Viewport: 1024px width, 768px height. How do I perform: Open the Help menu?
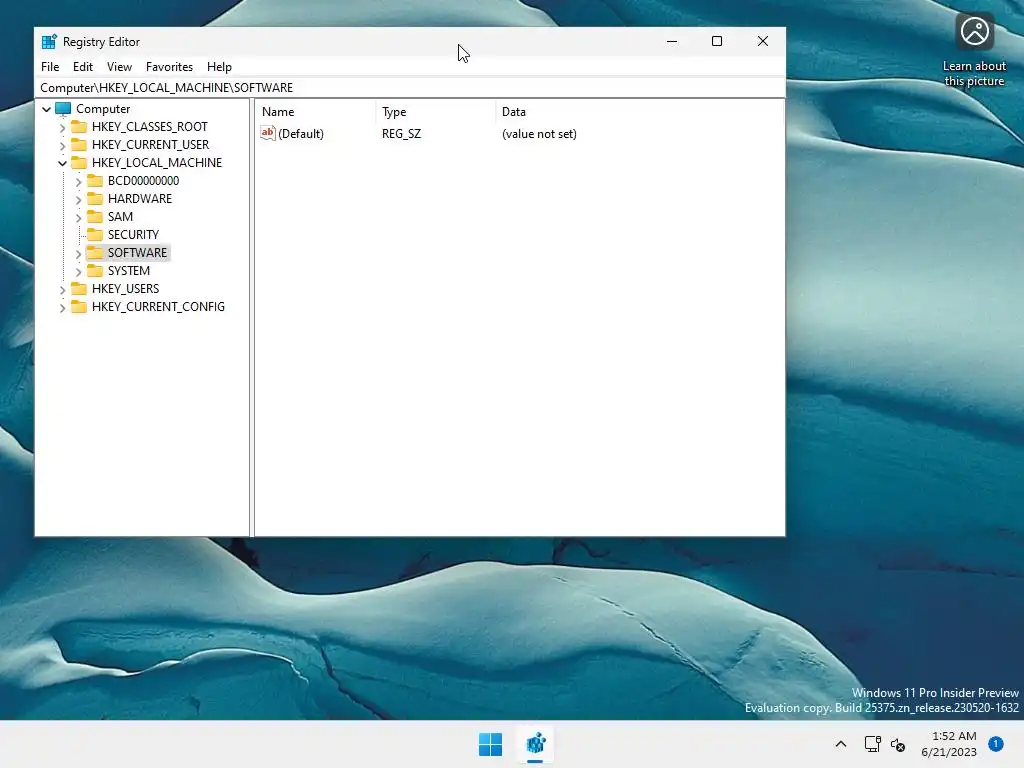coord(219,67)
